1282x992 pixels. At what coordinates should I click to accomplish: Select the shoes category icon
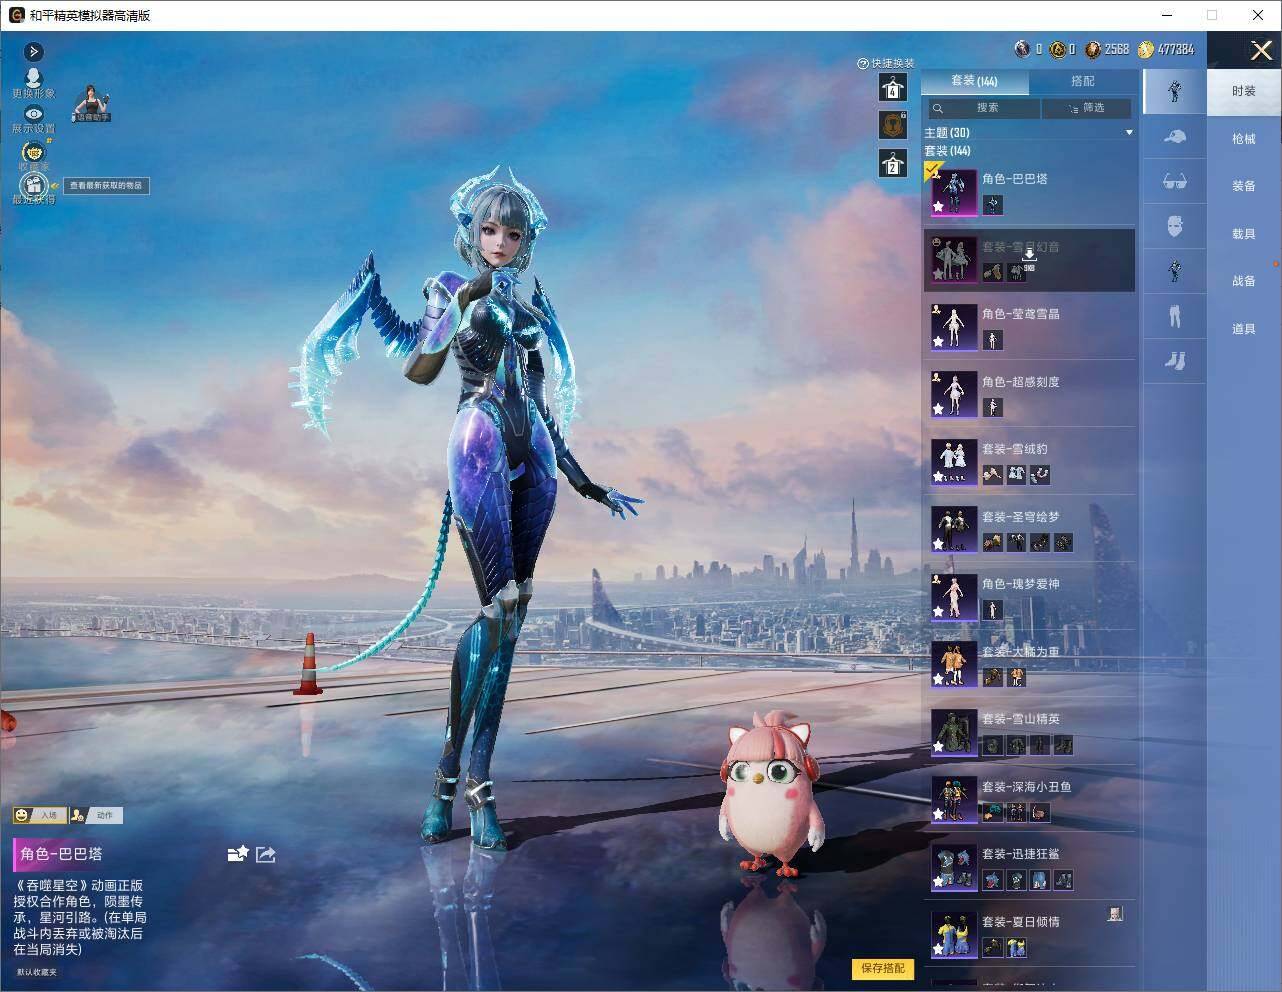tap(1174, 361)
